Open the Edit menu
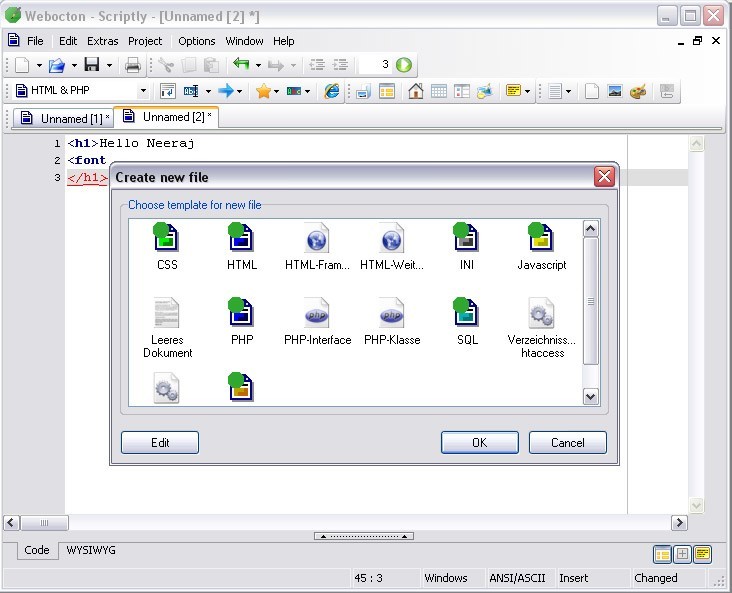This screenshot has width=732, height=593. tap(68, 41)
